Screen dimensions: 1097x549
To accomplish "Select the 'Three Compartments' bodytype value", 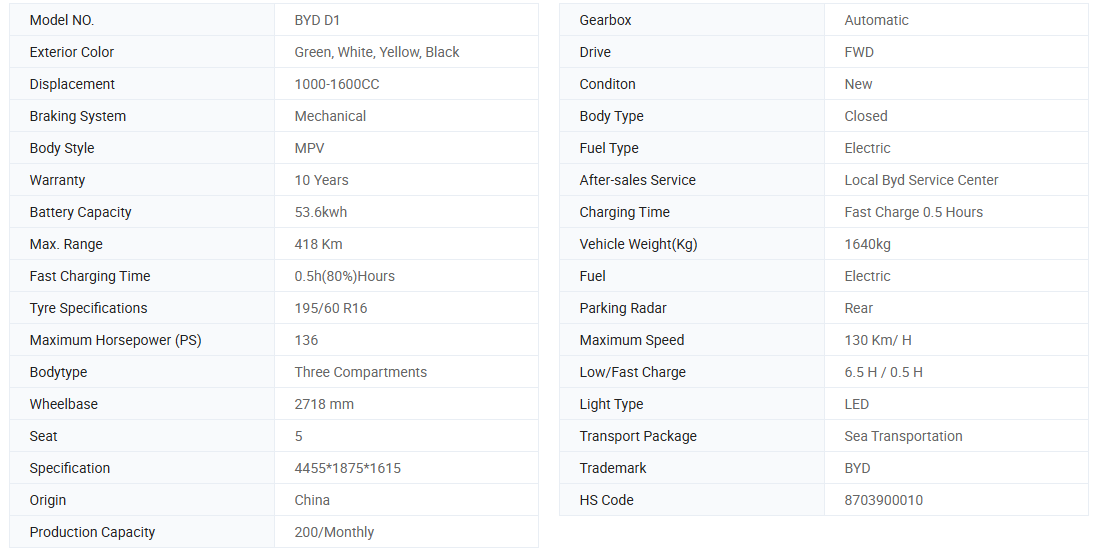I will (361, 372).
